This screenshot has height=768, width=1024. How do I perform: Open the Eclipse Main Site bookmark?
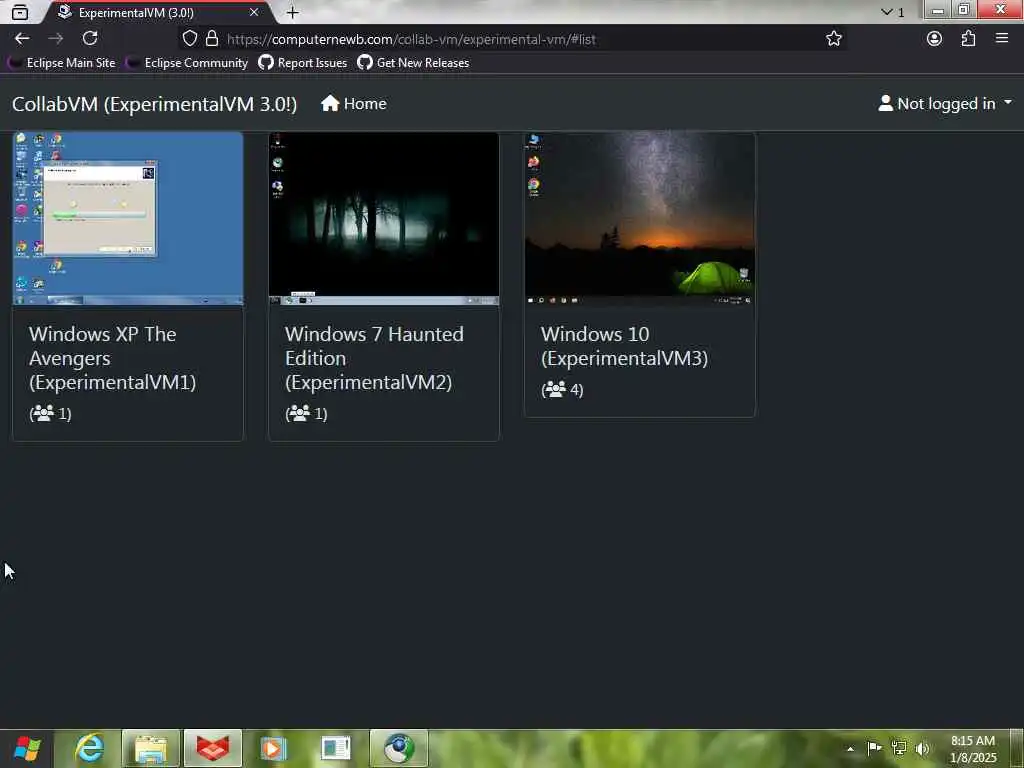click(62, 63)
